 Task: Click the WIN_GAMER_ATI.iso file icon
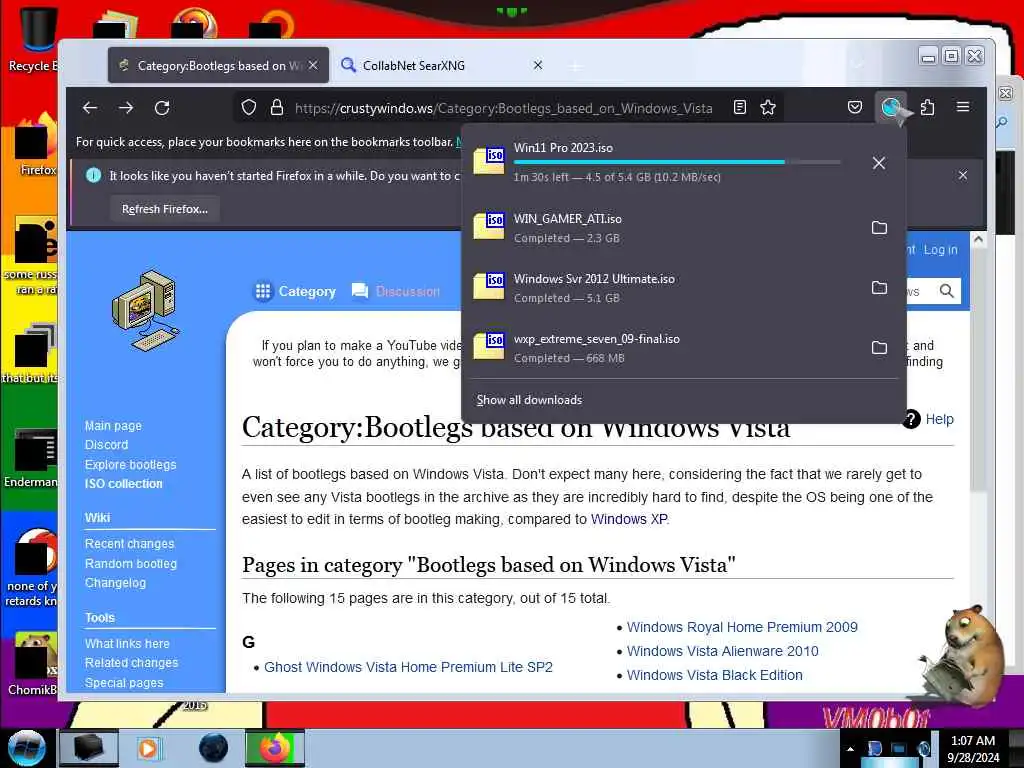(x=489, y=226)
